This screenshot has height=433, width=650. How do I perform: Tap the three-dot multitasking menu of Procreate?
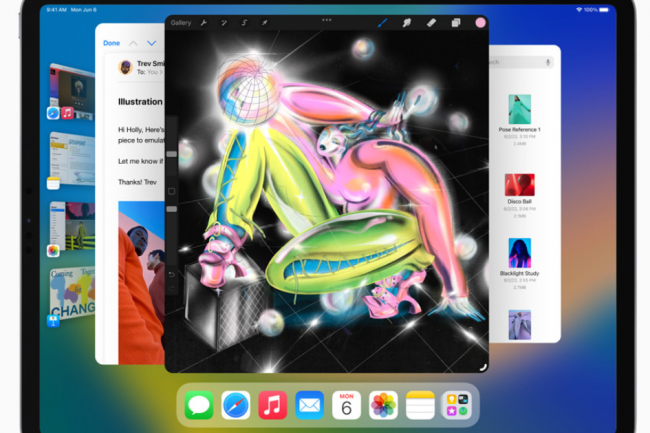pyautogui.click(x=327, y=20)
